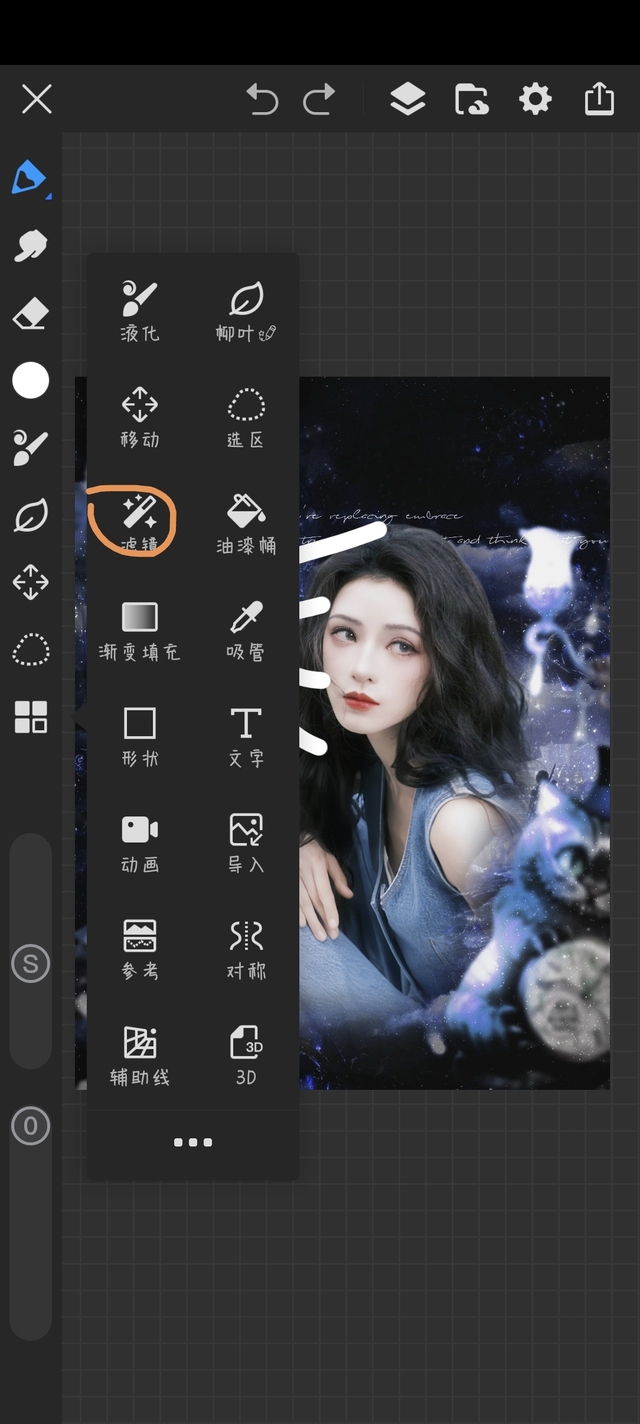Toggle 辅助线 guide lines
Image resolution: width=640 pixels, height=1424 pixels.
click(x=139, y=1054)
